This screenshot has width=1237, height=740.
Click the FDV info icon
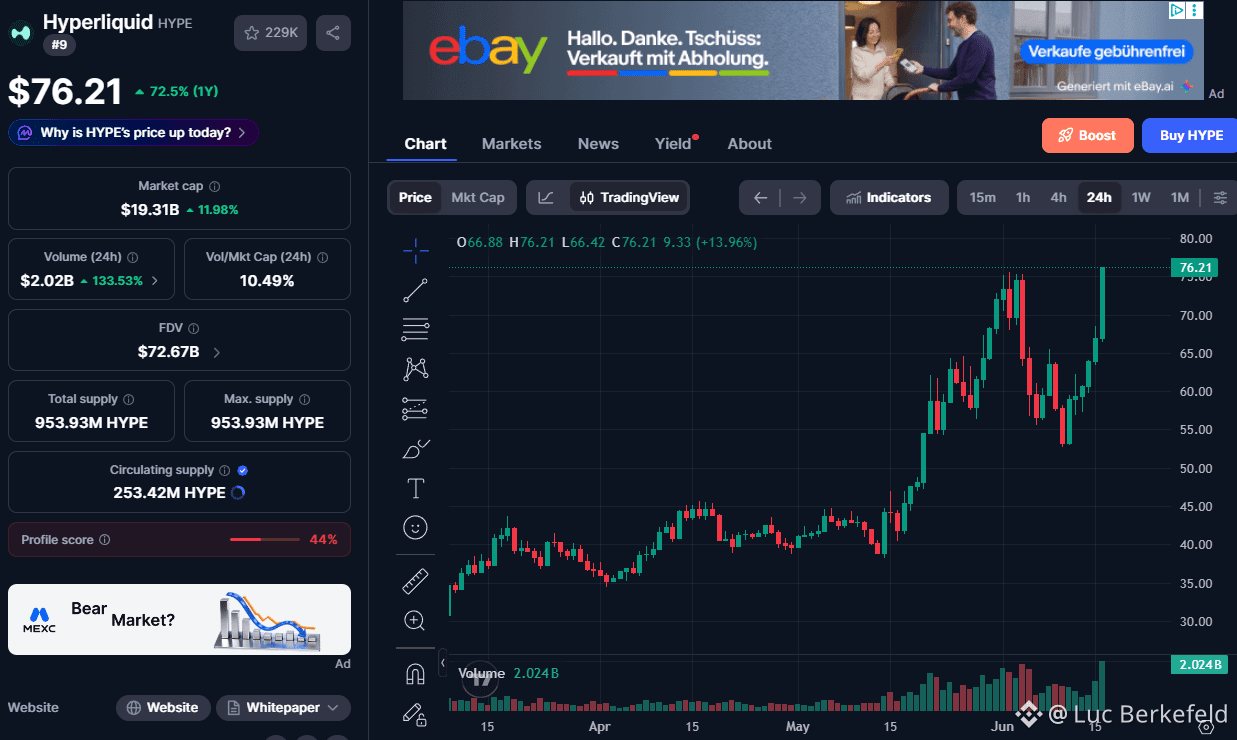(x=194, y=328)
